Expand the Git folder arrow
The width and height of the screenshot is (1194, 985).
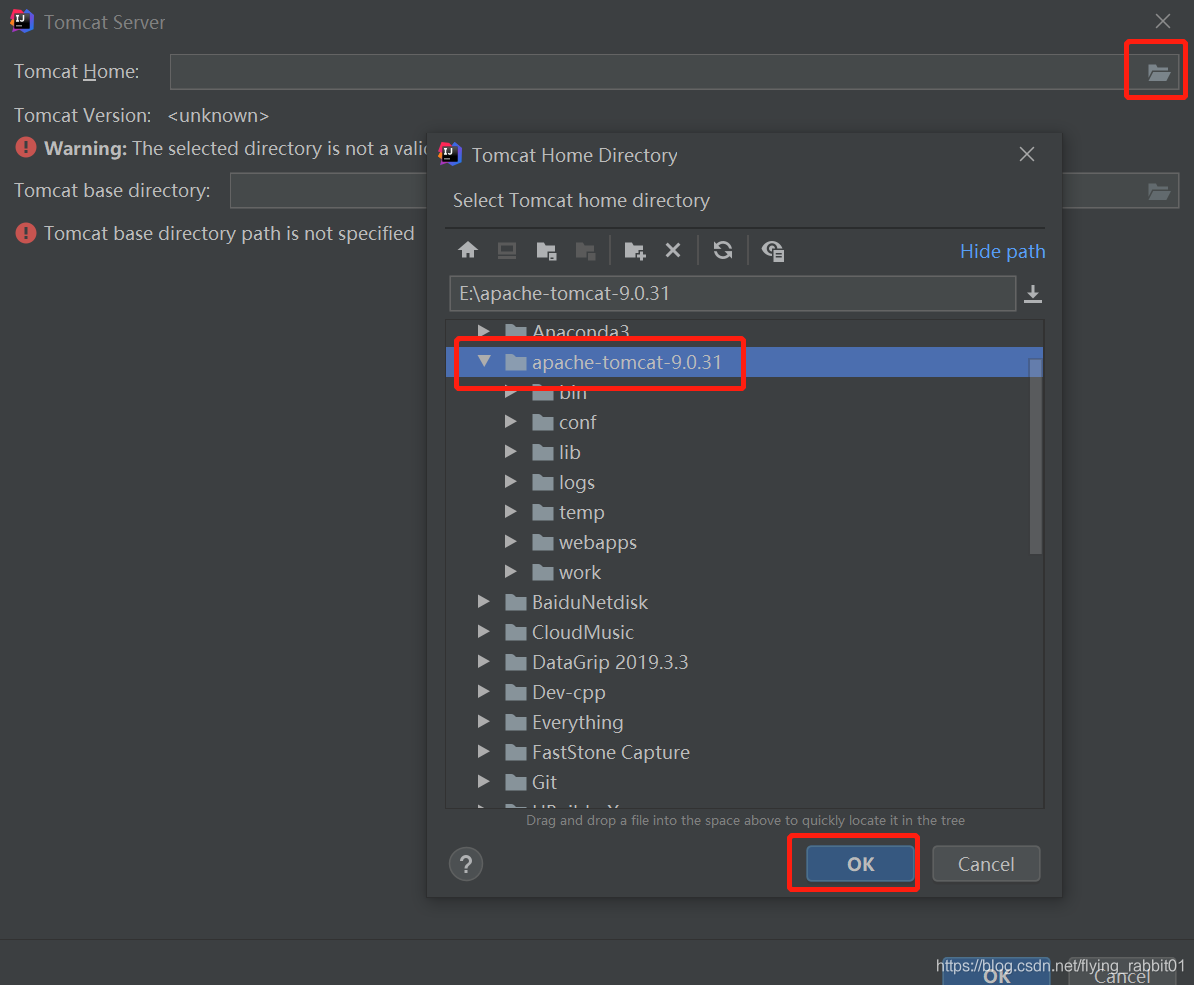click(x=484, y=781)
